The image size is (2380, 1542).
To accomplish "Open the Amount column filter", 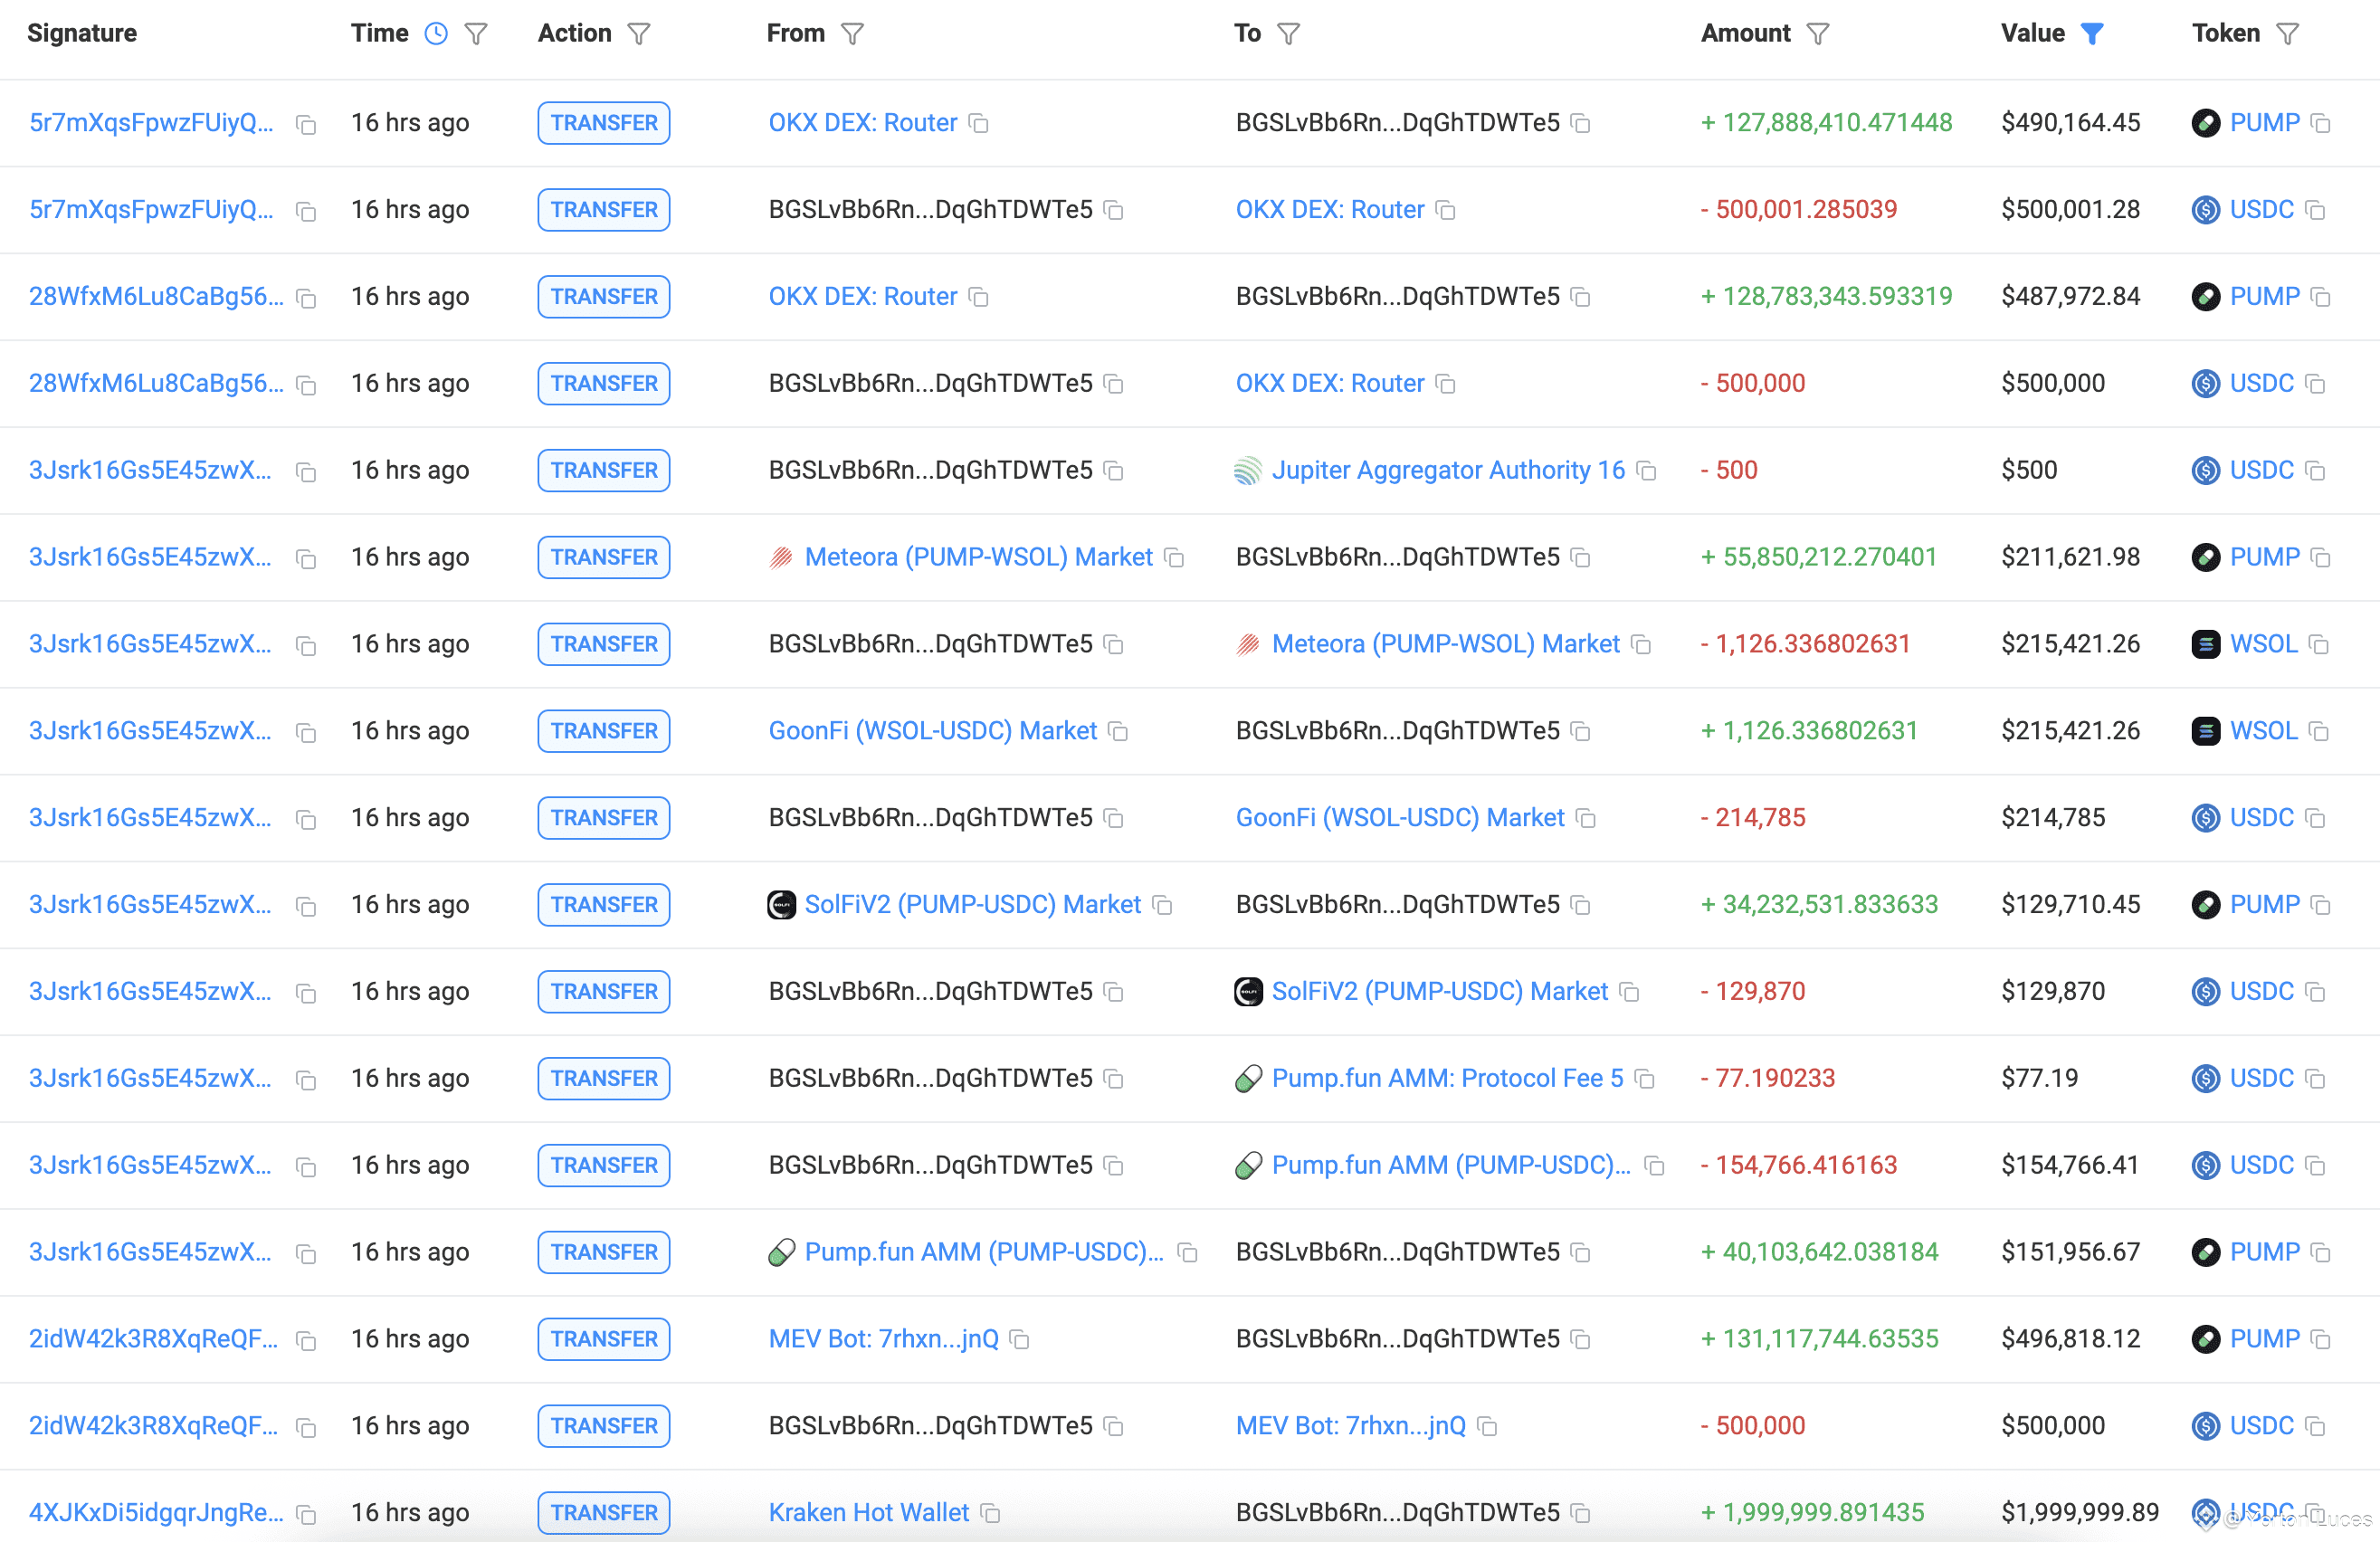I will pyautogui.click(x=1818, y=34).
